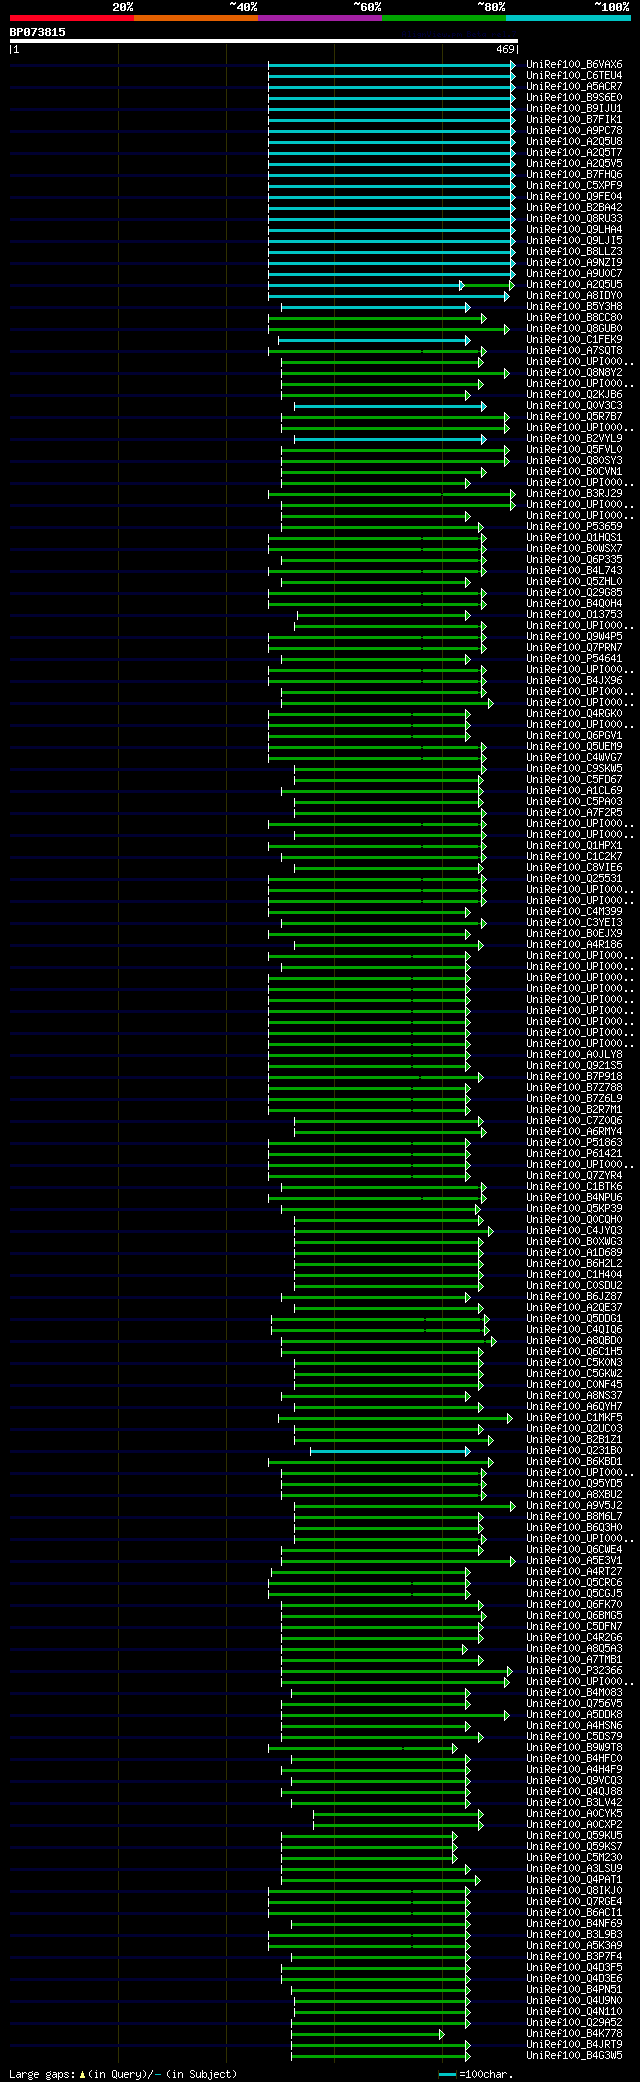Click the Large gaps legend text

click(x=123, y=2074)
